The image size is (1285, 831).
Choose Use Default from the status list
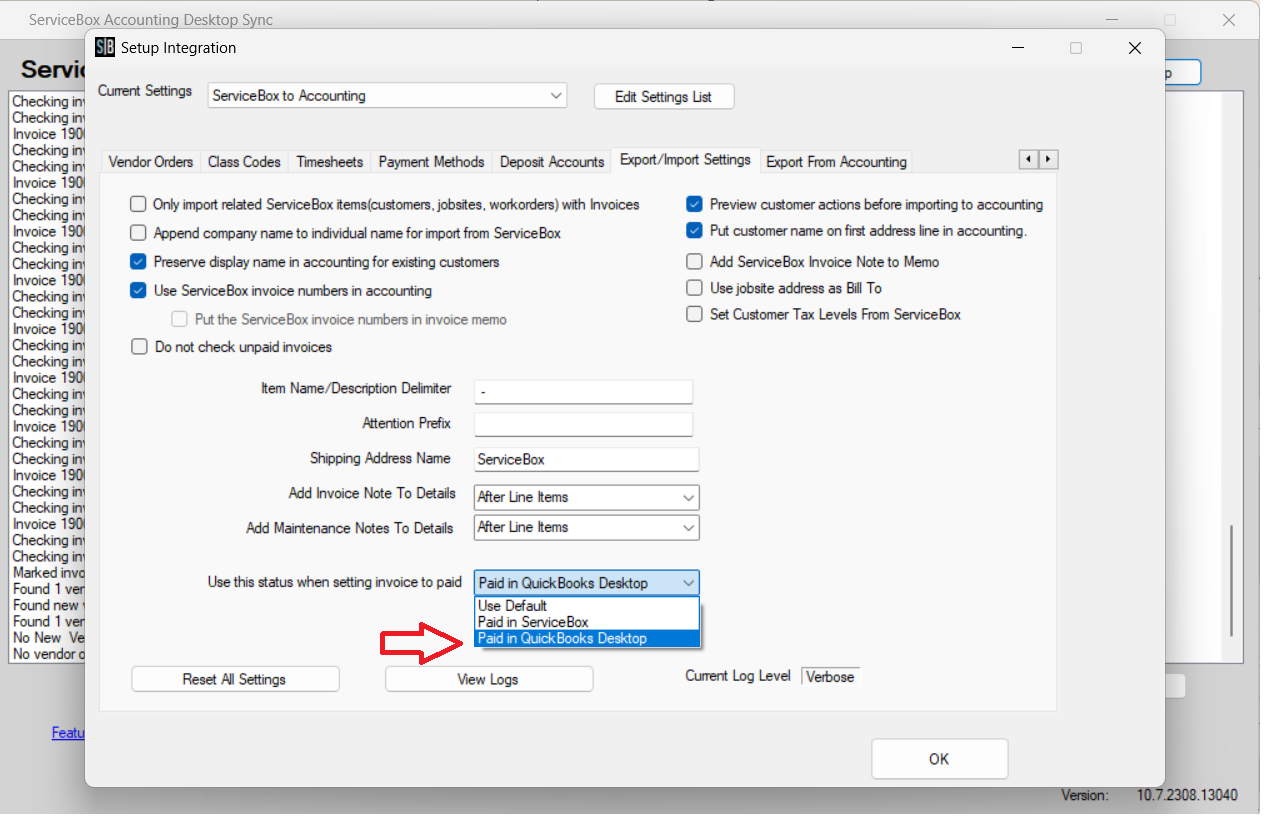(586, 606)
